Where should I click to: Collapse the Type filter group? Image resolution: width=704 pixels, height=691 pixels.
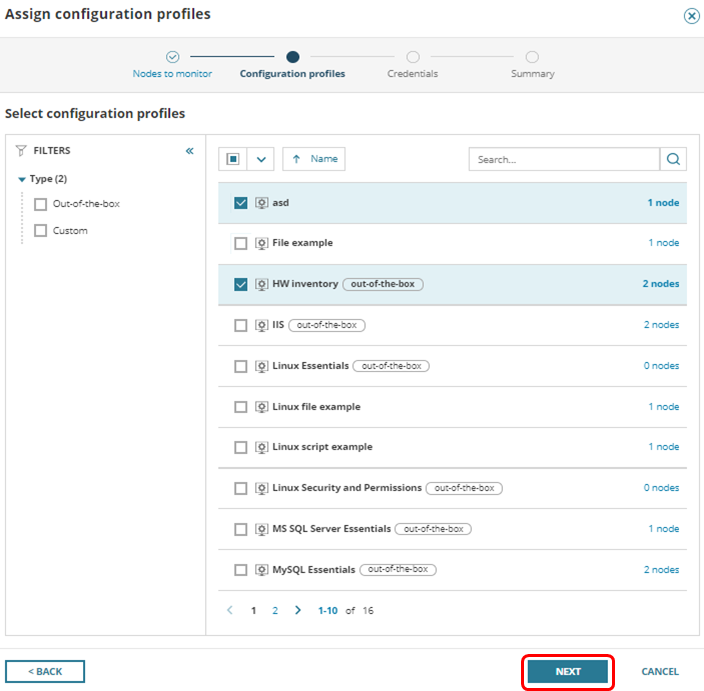pyautogui.click(x=23, y=179)
